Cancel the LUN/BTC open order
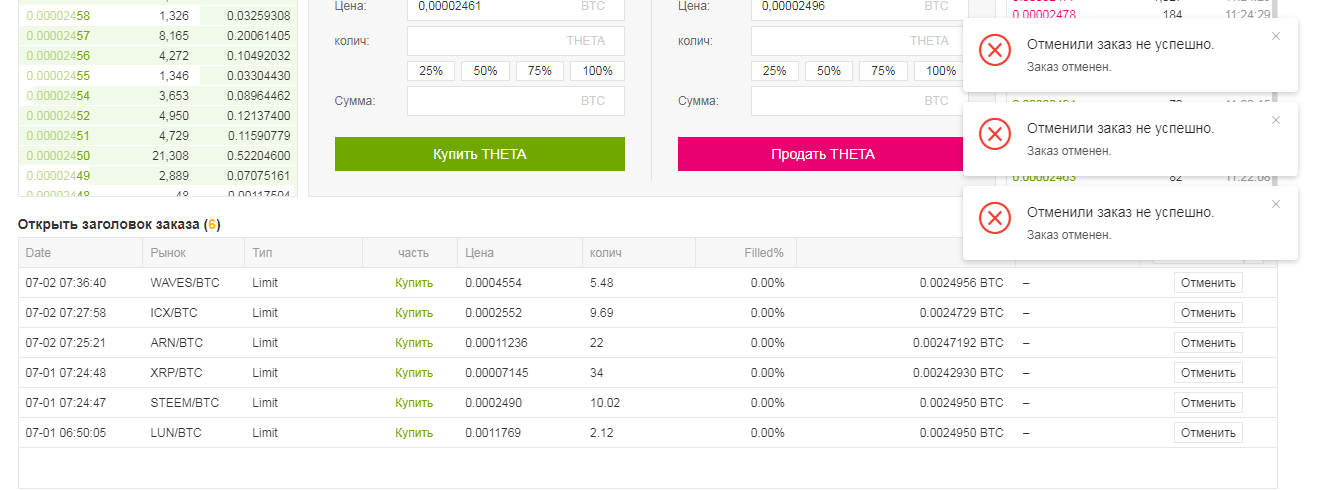This screenshot has height=490, width=1318. (x=1208, y=433)
